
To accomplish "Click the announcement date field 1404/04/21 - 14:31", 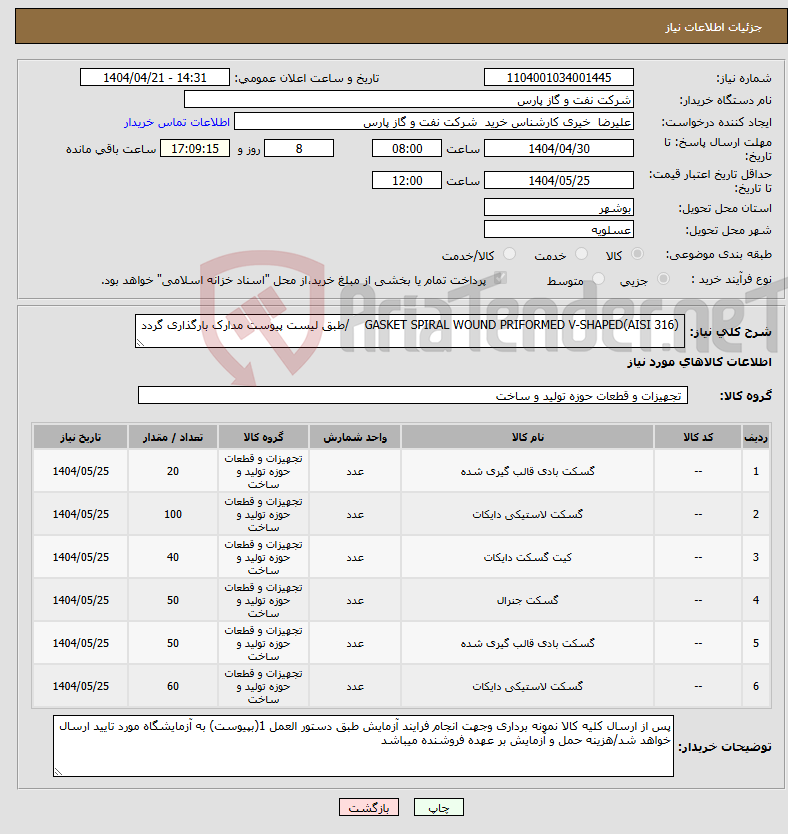I will [x=155, y=78].
